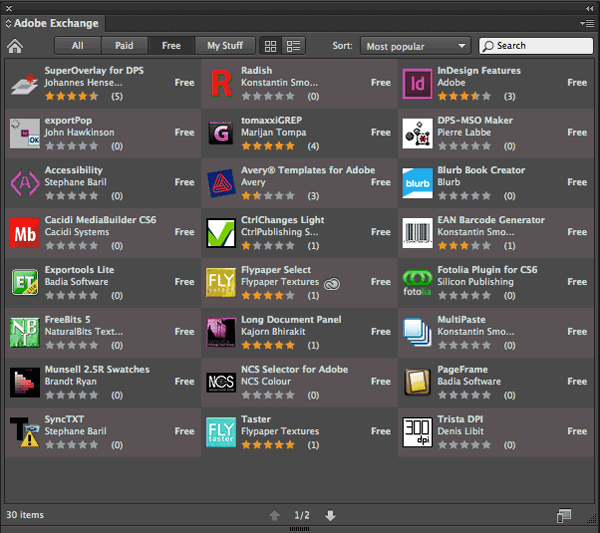Image resolution: width=600 pixels, height=533 pixels.
Task: Switch to grid view layout
Action: 271,46
